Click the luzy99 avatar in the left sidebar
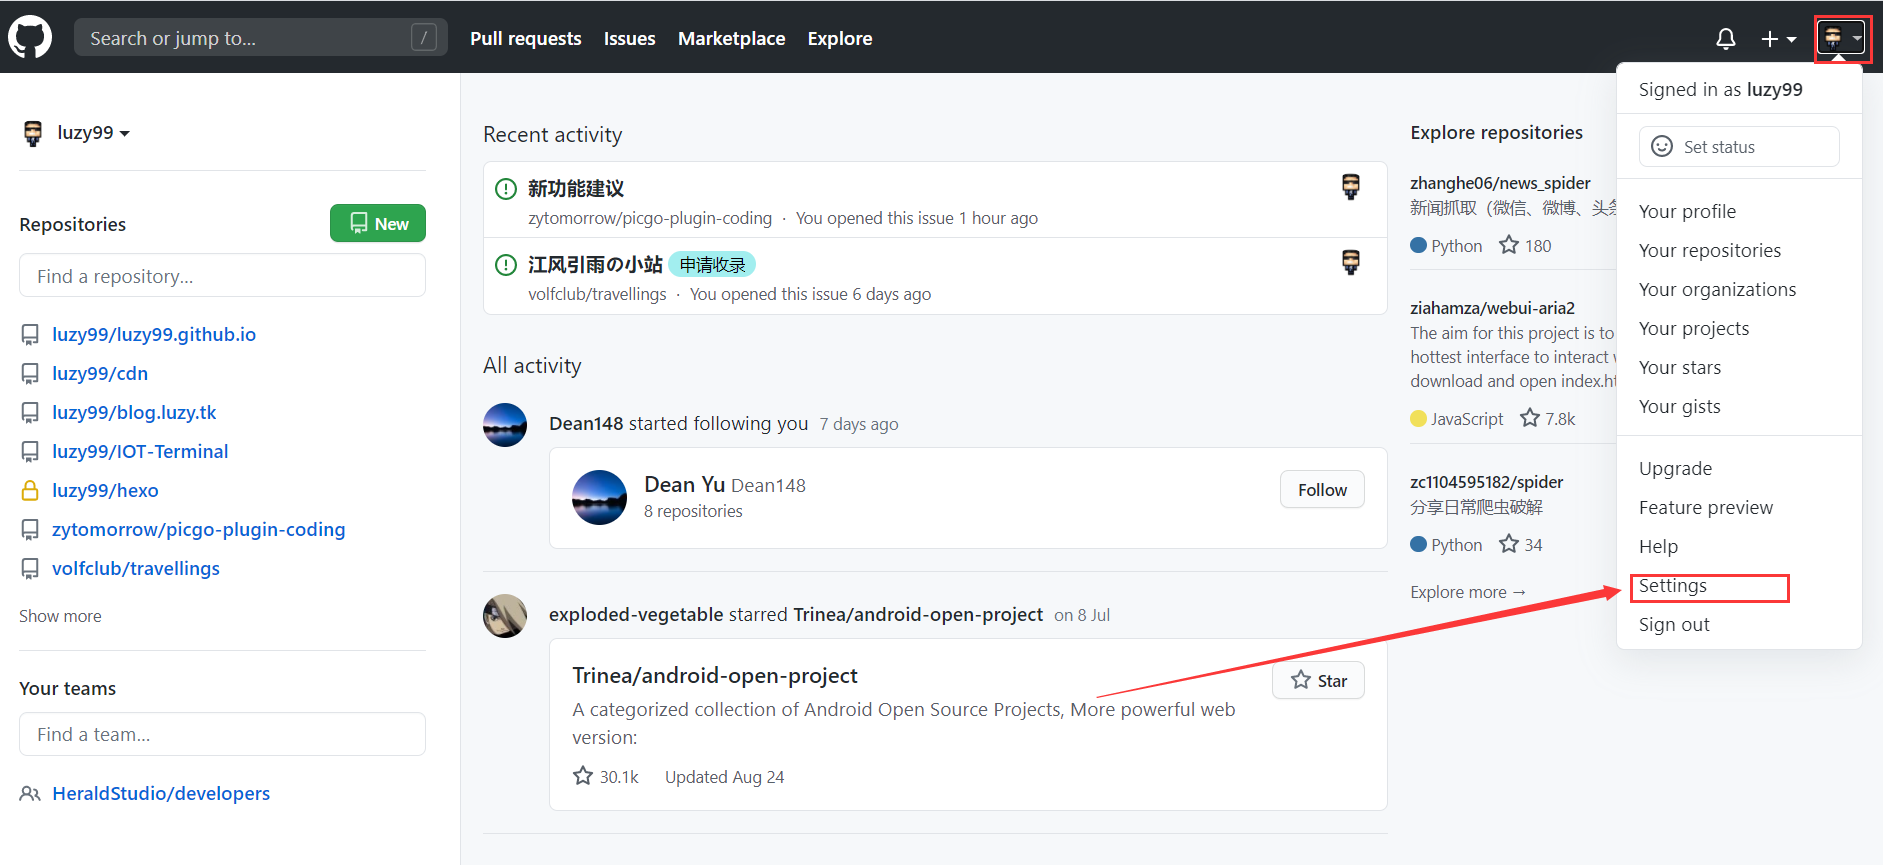This screenshot has width=1883, height=865. coord(33,133)
